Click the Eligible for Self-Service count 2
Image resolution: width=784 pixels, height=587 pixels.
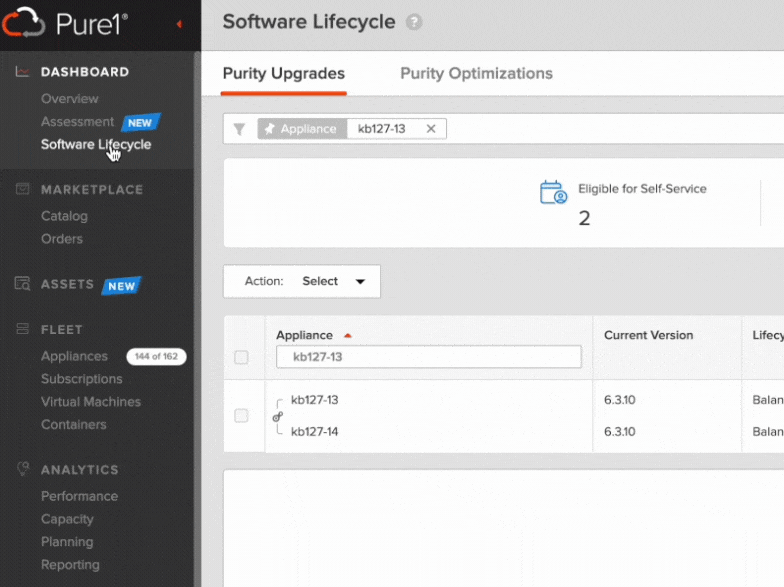pos(584,218)
